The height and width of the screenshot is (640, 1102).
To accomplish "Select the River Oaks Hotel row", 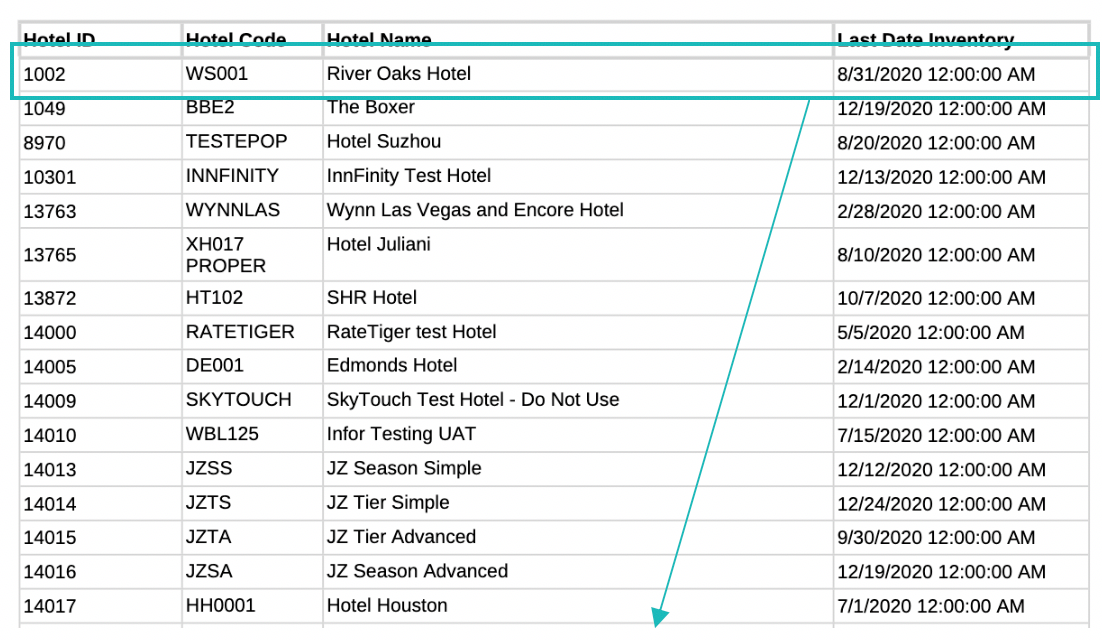I will point(398,74).
